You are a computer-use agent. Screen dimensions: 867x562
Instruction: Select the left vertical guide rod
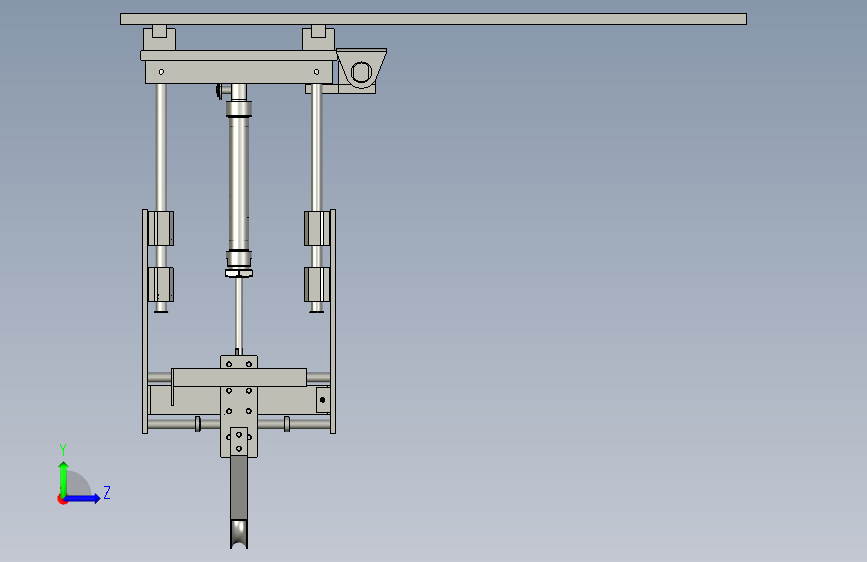click(x=161, y=147)
